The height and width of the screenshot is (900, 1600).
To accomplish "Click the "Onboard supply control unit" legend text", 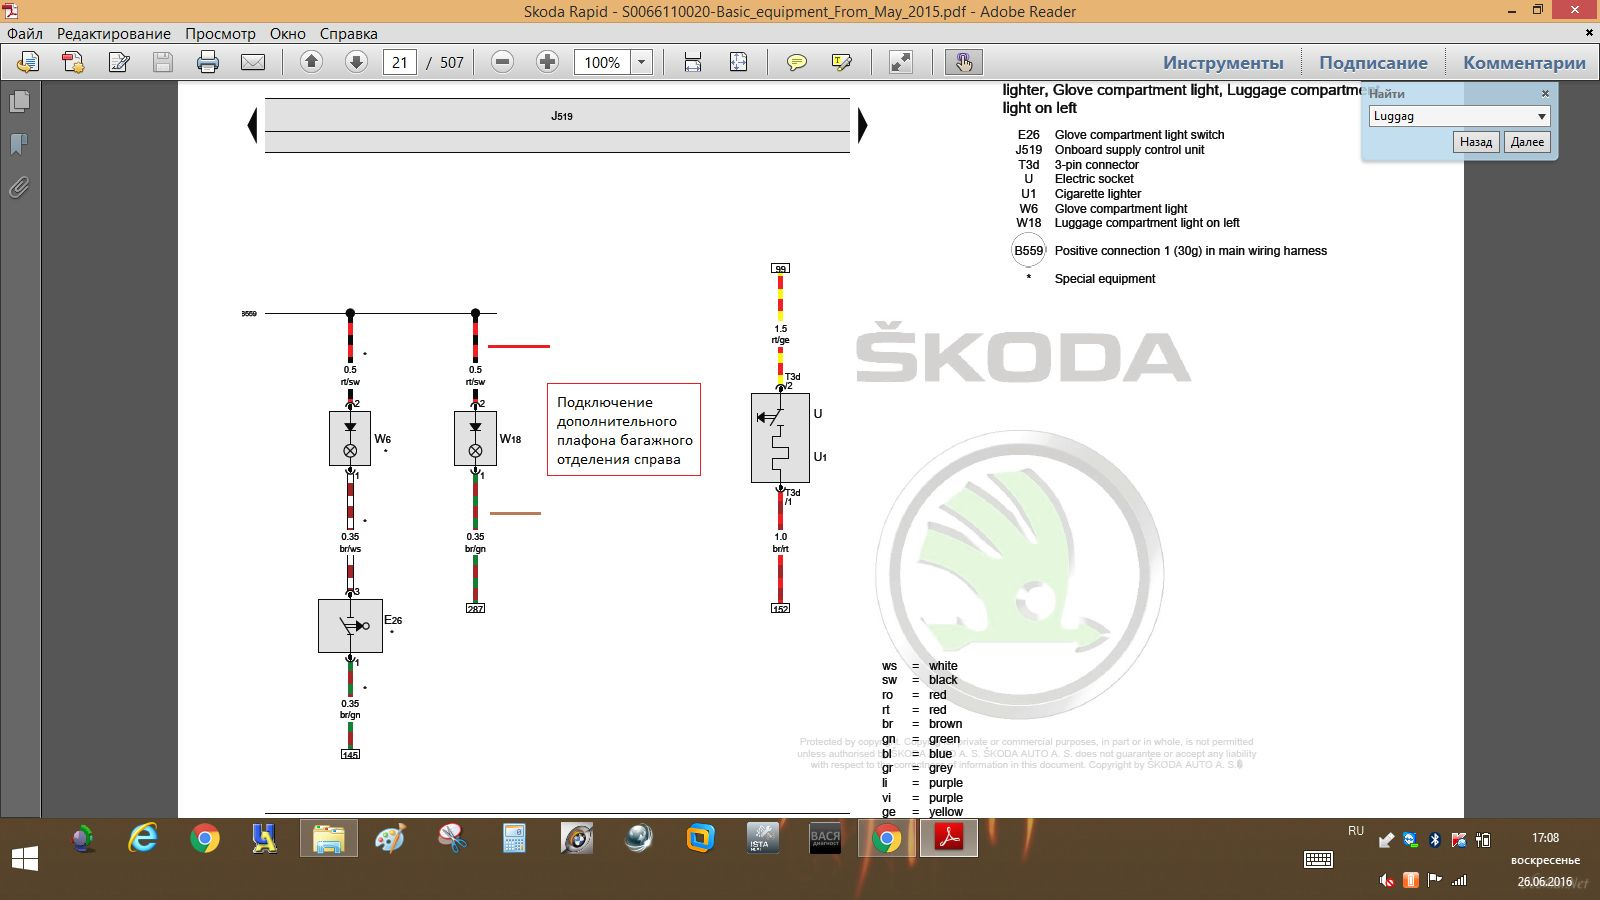I will pos(1129,150).
